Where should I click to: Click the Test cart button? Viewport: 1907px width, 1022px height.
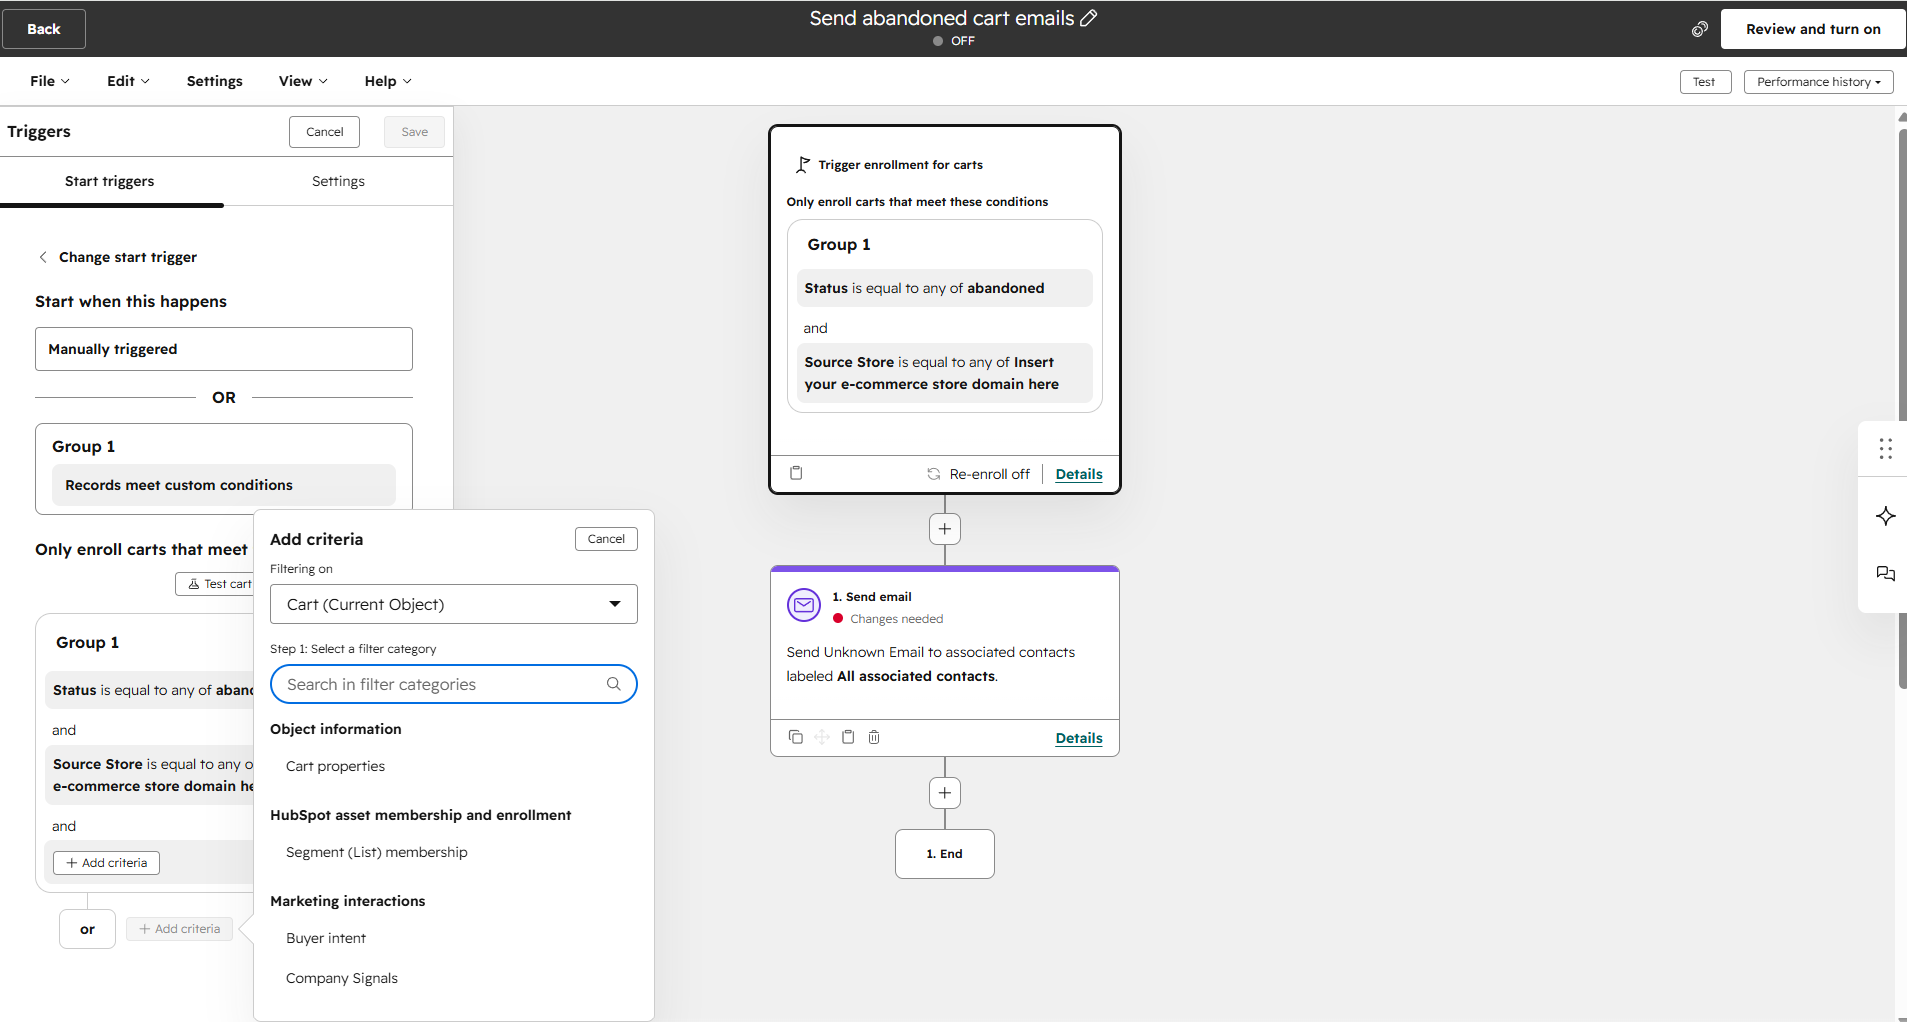pos(217,584)
